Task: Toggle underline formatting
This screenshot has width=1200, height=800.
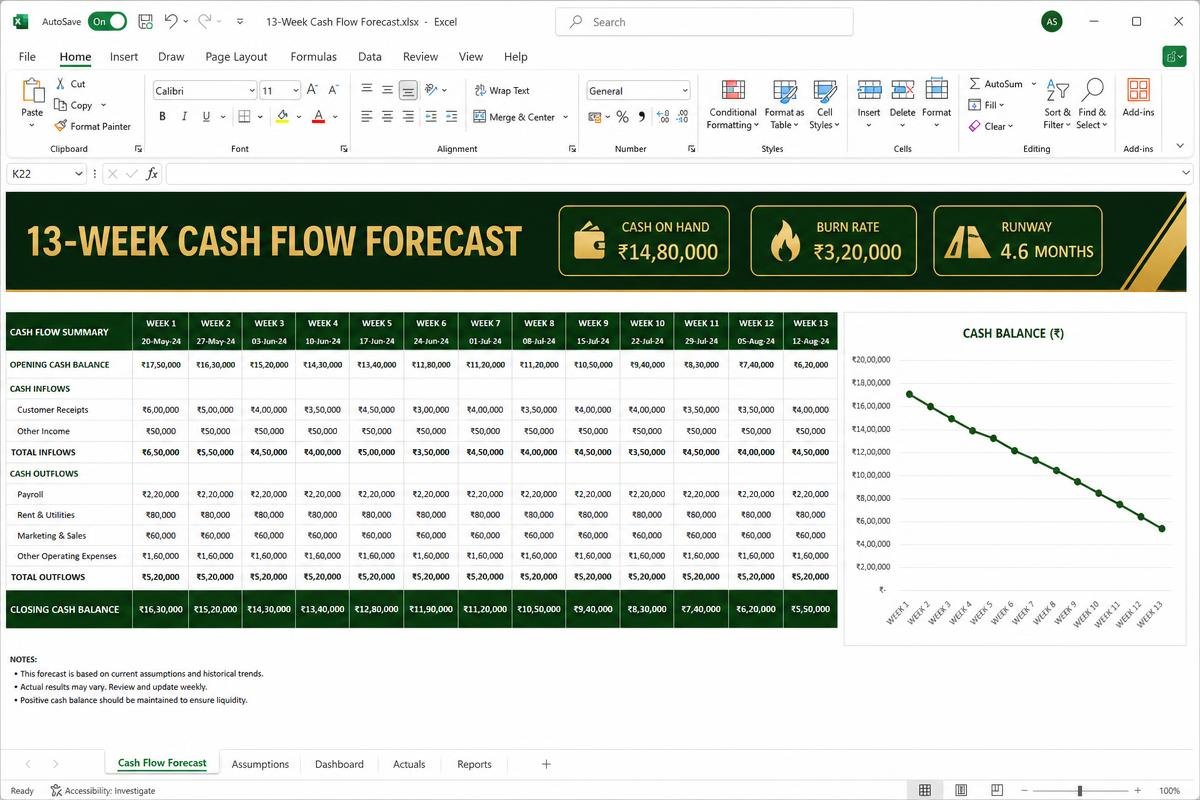Action: tap(207, 117)
